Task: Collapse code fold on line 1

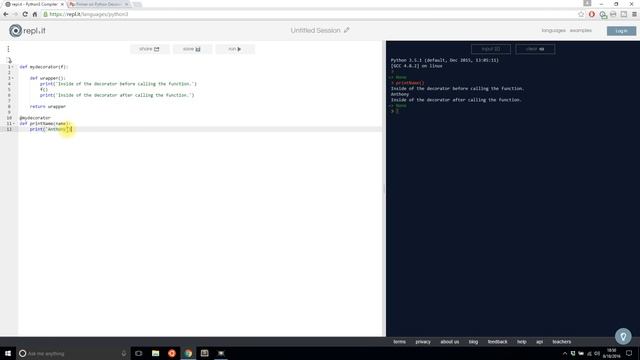Action: [12, 67]
